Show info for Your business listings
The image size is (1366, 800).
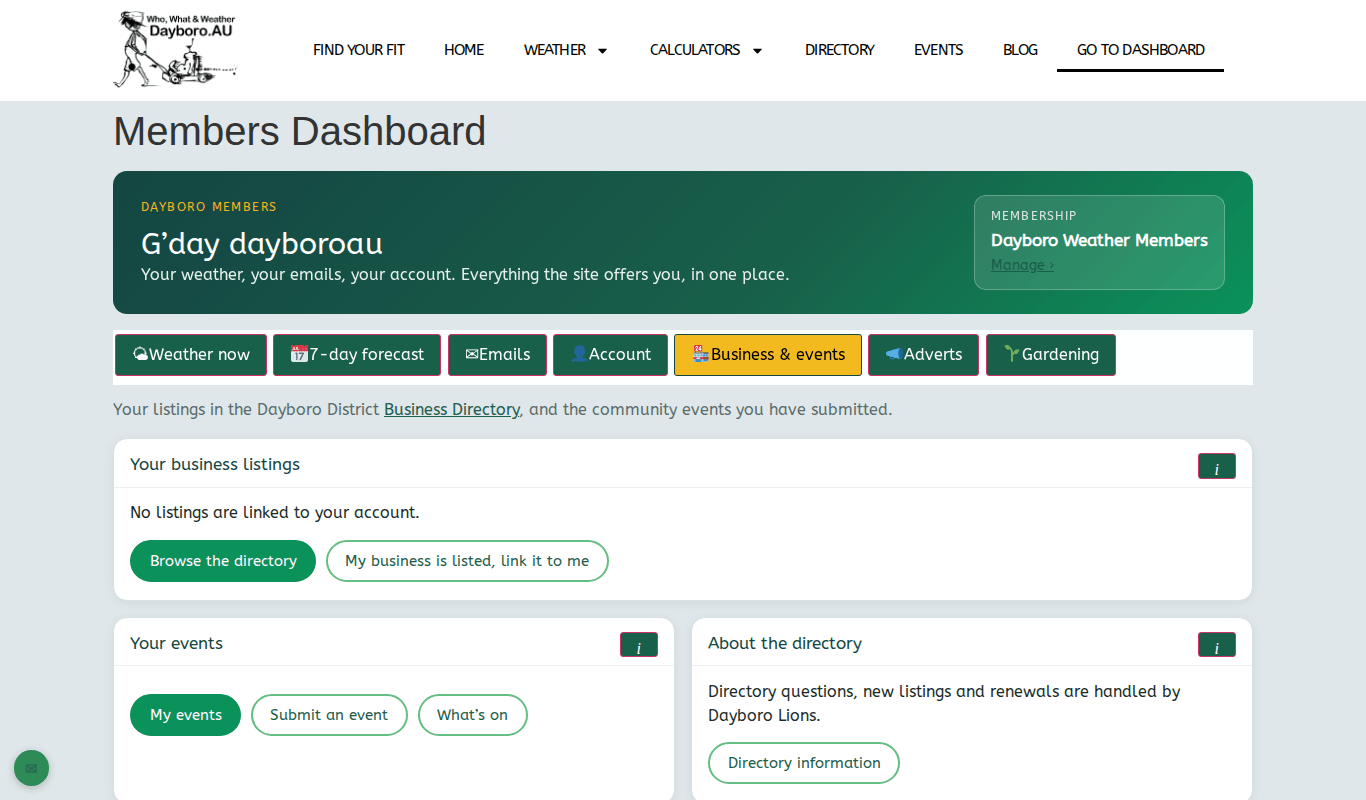coord(1217,467)
